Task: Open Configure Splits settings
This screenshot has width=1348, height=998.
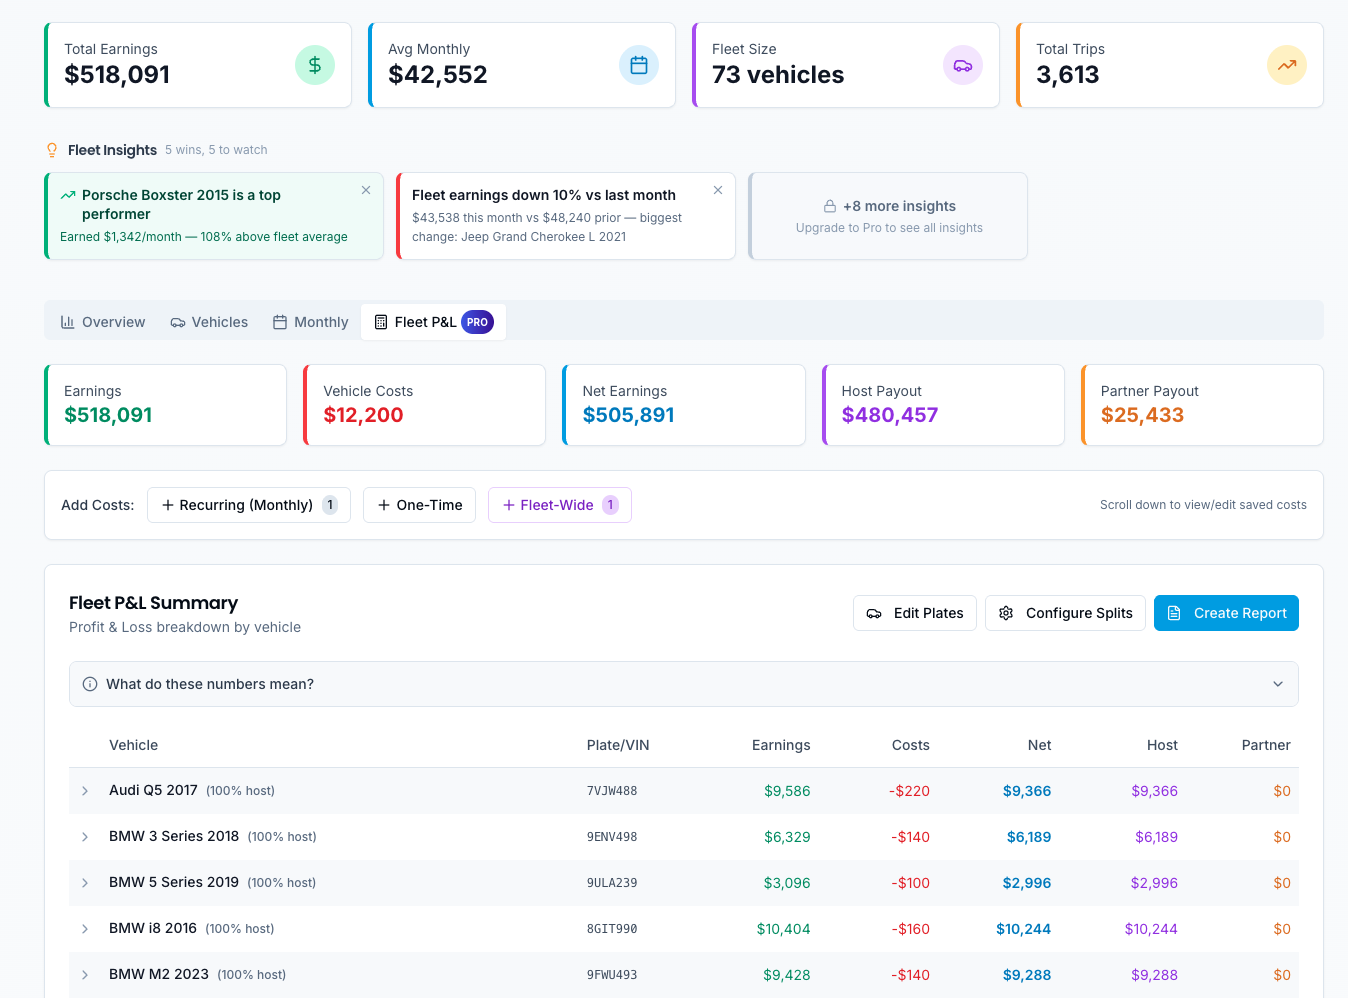Action: pos(1065,613)
